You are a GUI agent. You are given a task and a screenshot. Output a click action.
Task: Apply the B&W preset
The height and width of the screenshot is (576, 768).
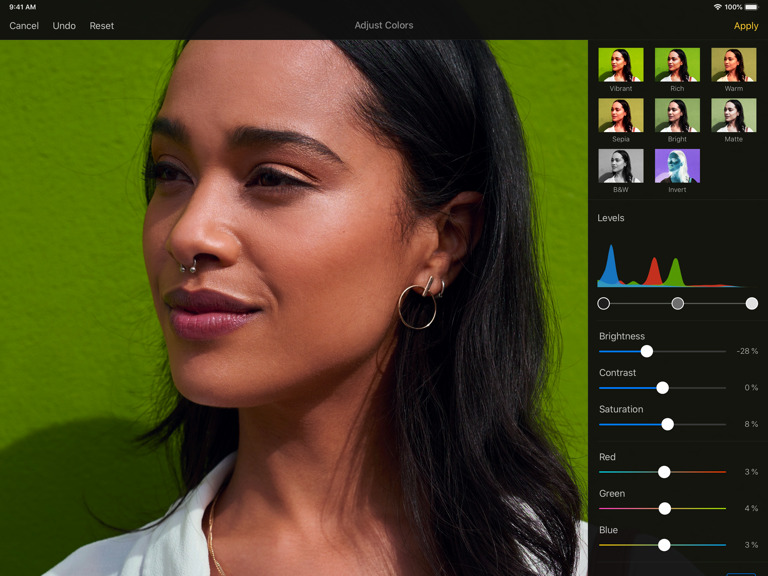[620, 166]
